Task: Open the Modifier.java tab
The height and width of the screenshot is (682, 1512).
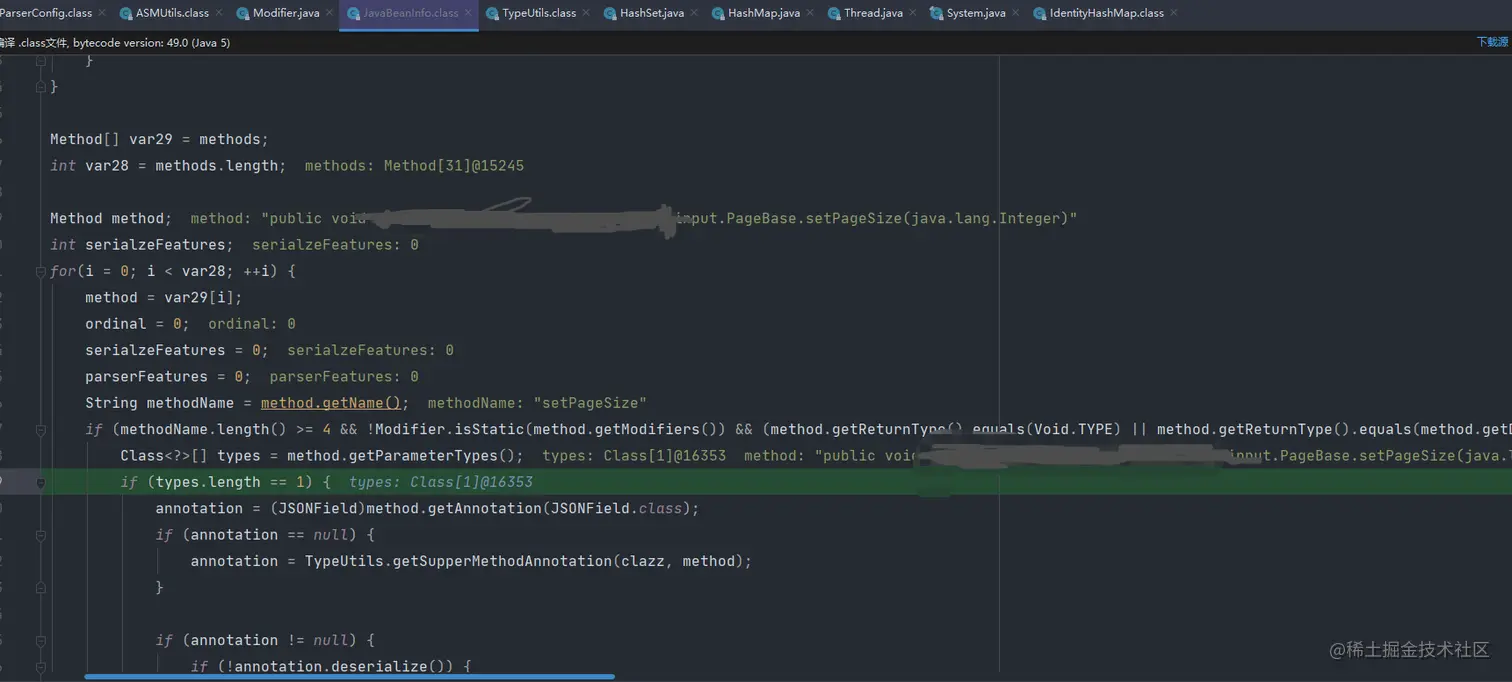Action: 286,13
